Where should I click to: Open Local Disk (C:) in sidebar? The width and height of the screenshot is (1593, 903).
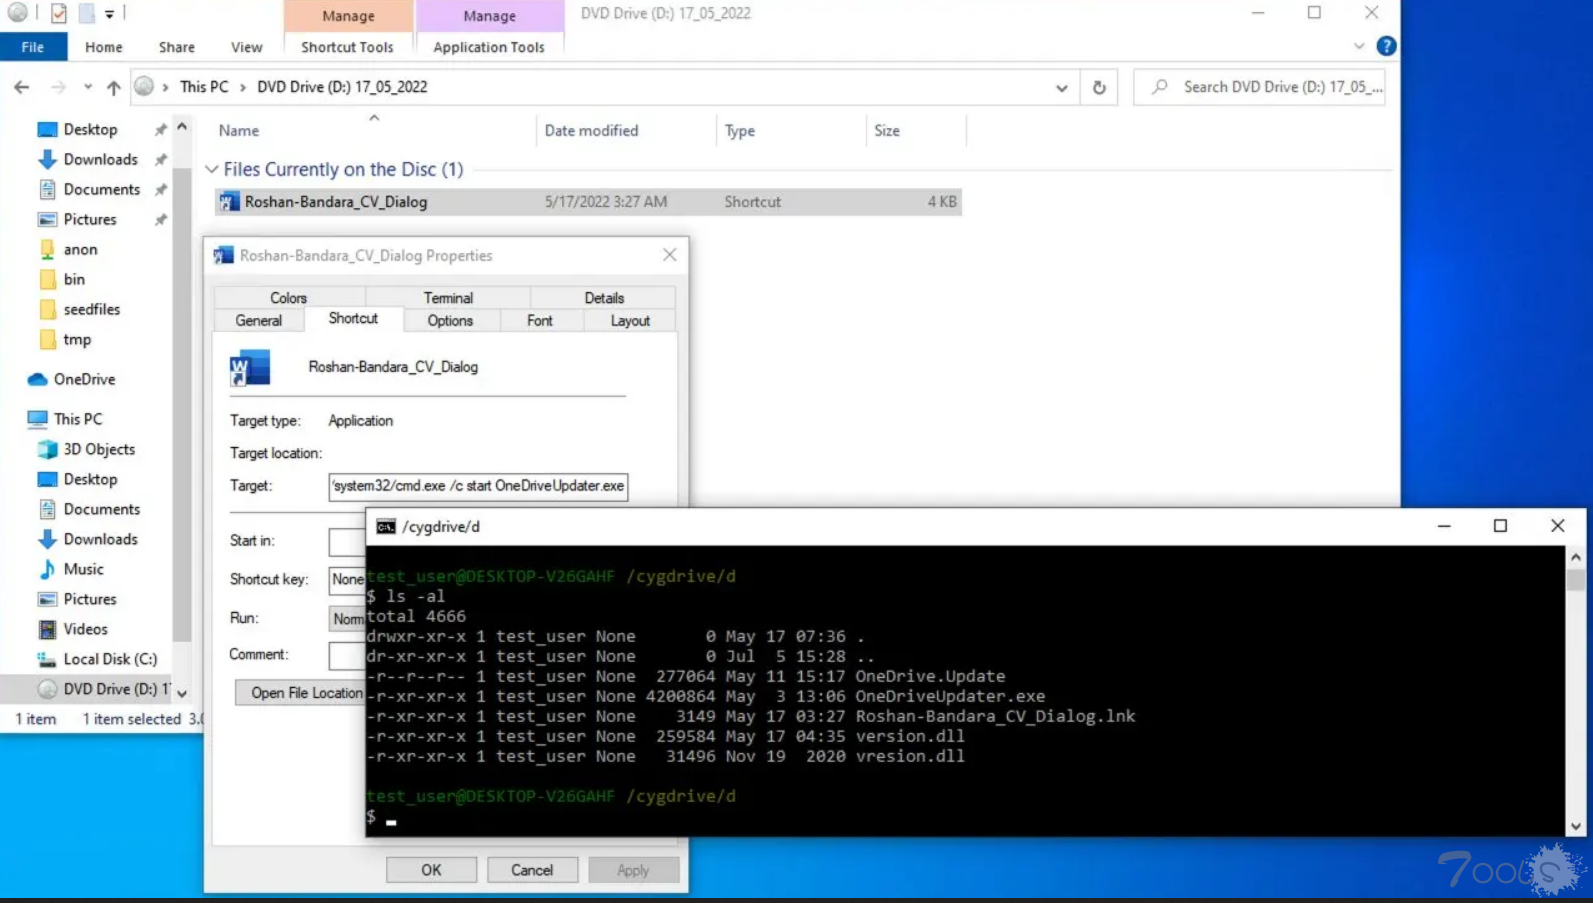[110, 659]
